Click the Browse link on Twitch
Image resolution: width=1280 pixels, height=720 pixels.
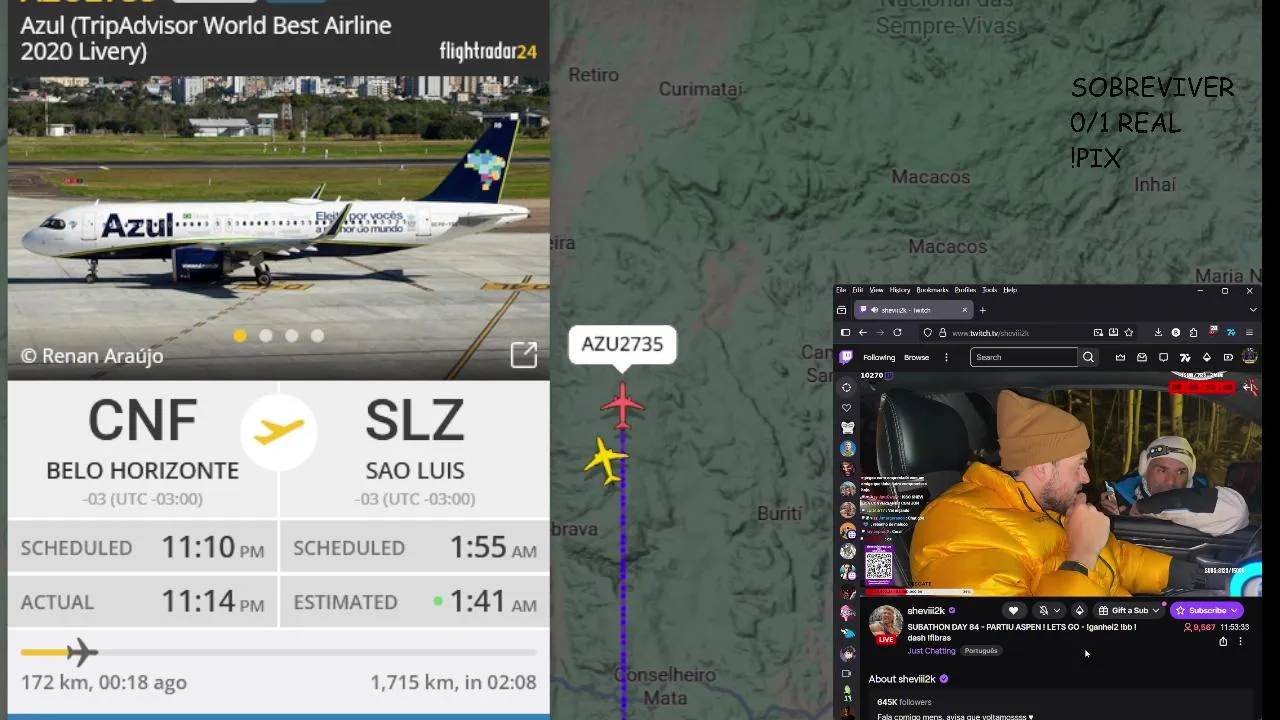(x=917, y=357)
